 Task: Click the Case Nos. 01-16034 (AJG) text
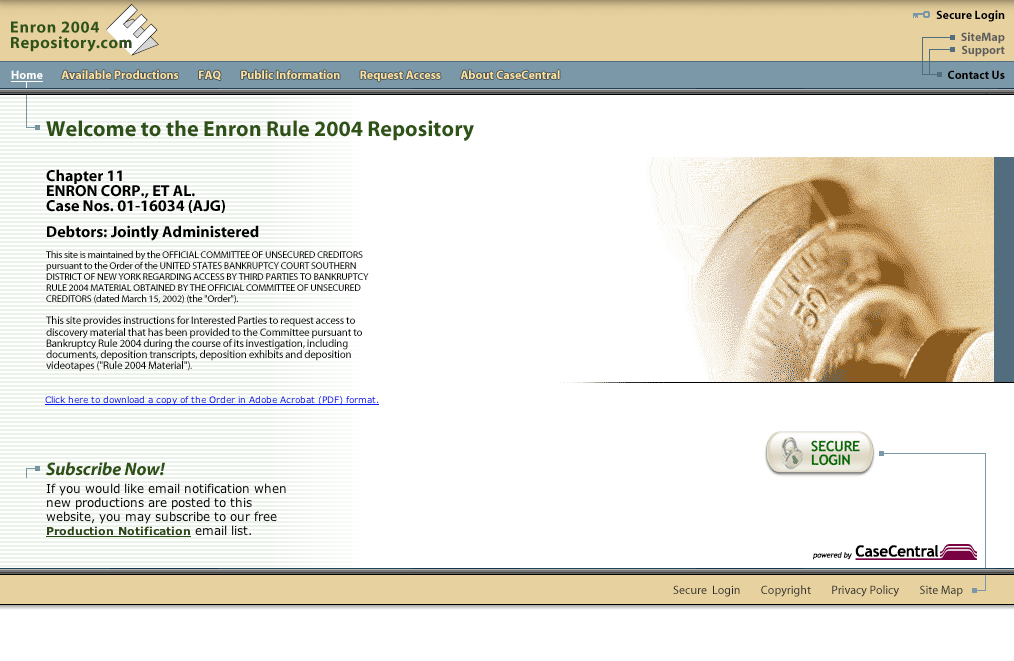(136, 206)
